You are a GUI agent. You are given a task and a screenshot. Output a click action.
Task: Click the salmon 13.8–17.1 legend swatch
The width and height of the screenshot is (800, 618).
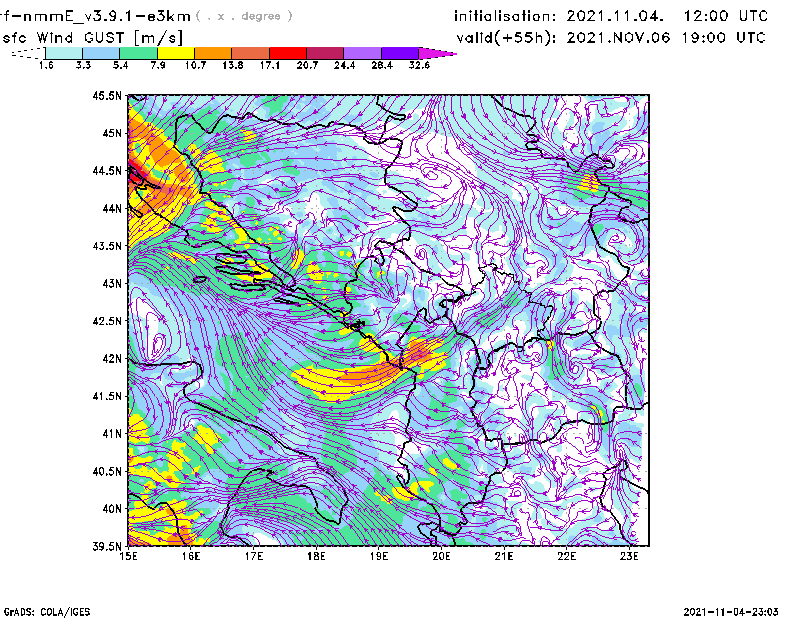pos(251,53)
